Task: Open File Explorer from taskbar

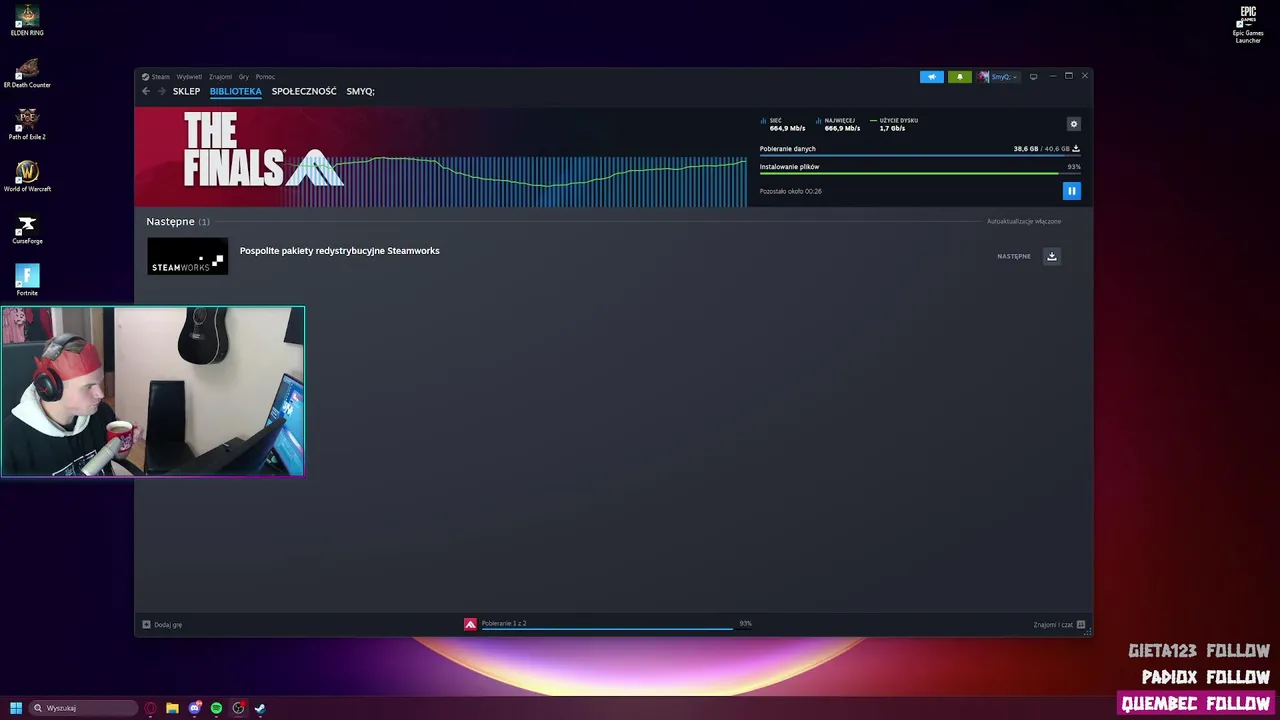Action: pyautogui.click(x=172, y=708)
